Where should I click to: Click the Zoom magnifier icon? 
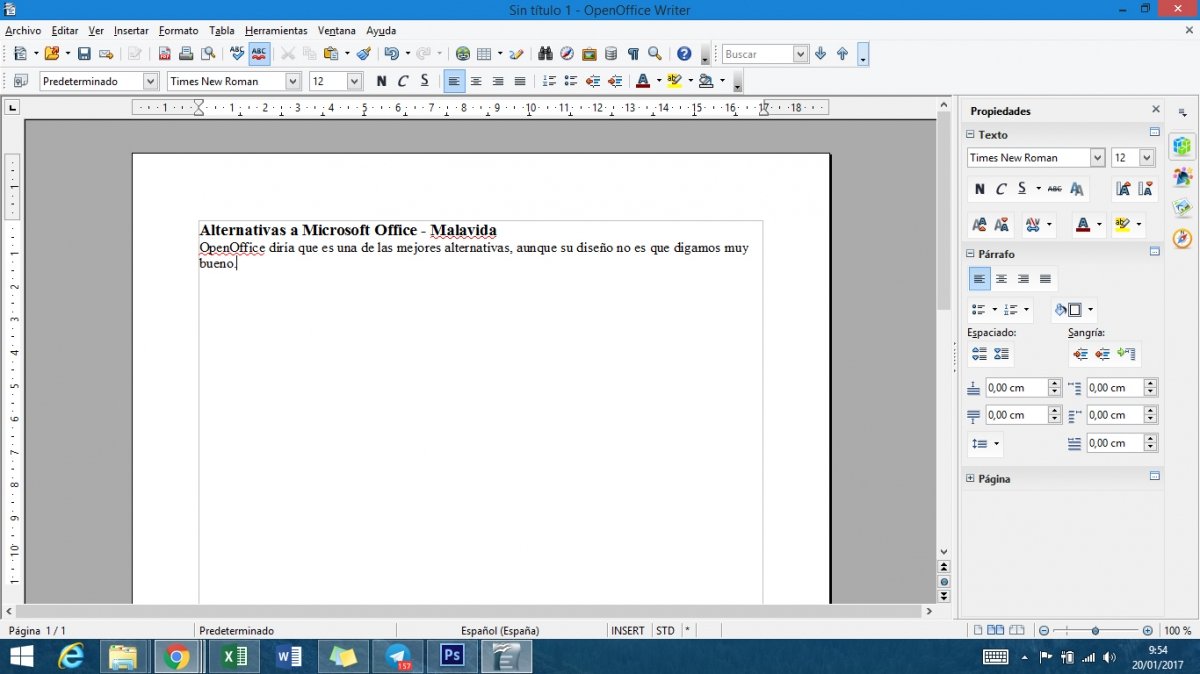pyautogui.click(x=655, y=54)
